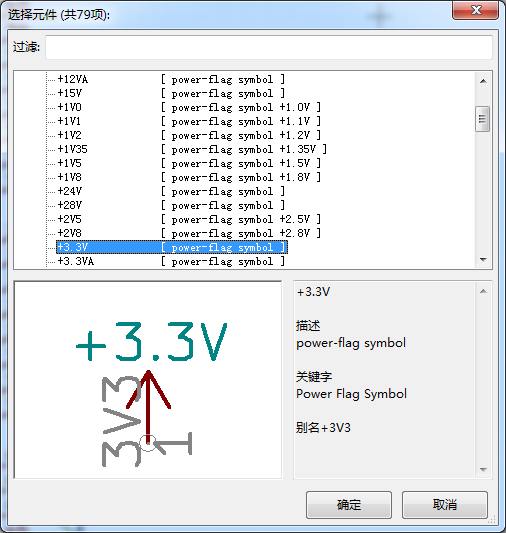Click the 过滤 filter input field
Screen dimensions: 506x533
point(269,47)
